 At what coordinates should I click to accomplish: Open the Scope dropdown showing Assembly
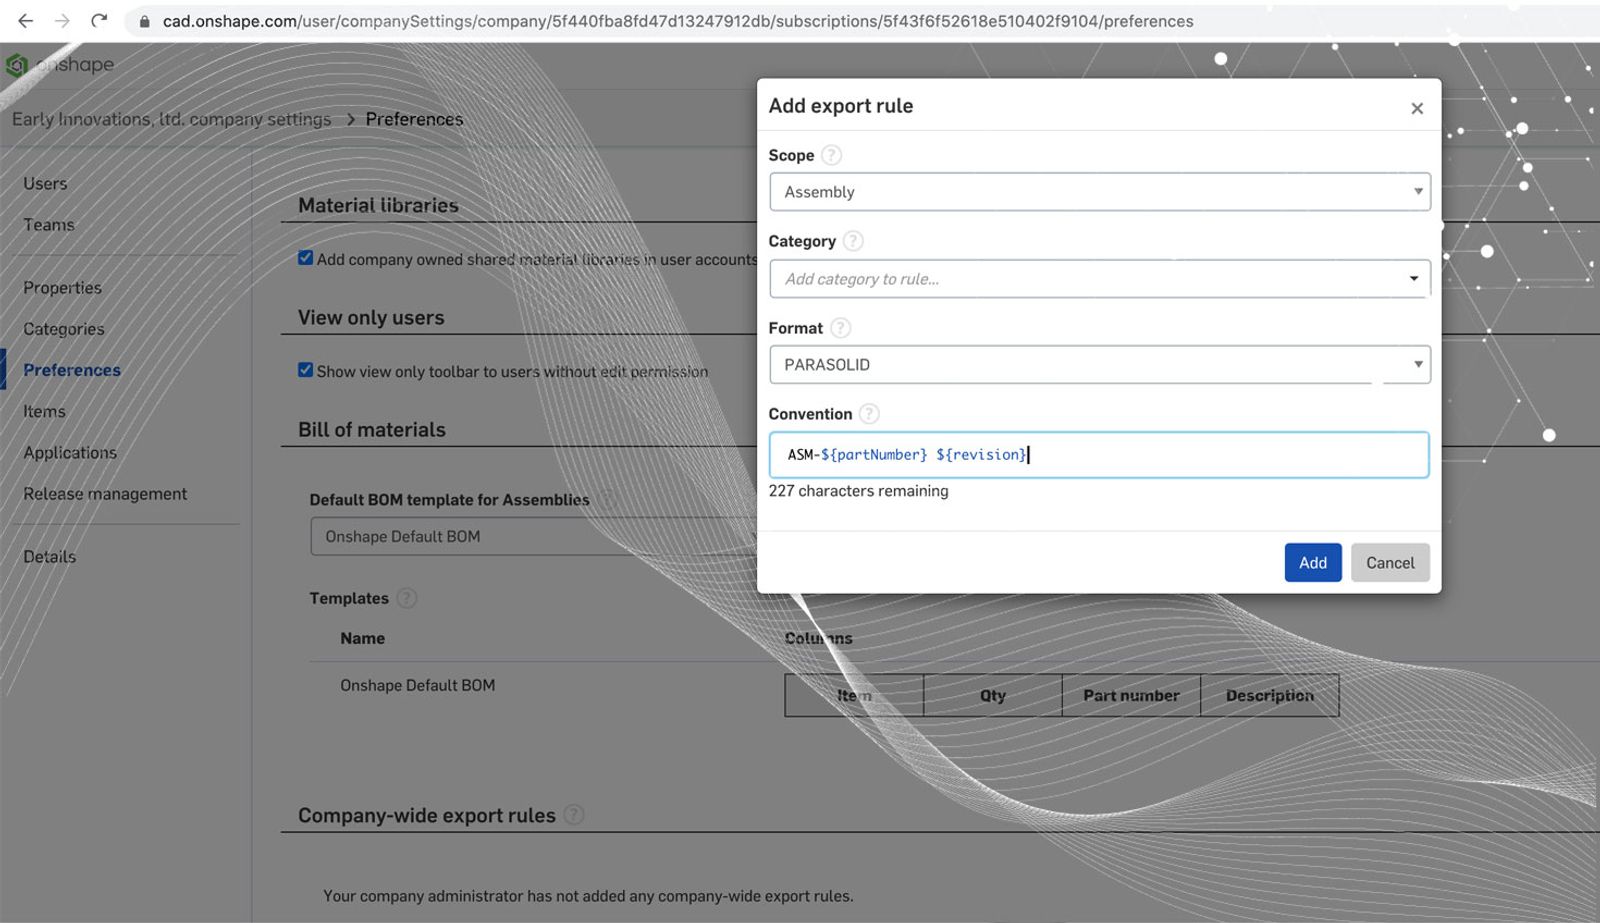pos(1098,192)
